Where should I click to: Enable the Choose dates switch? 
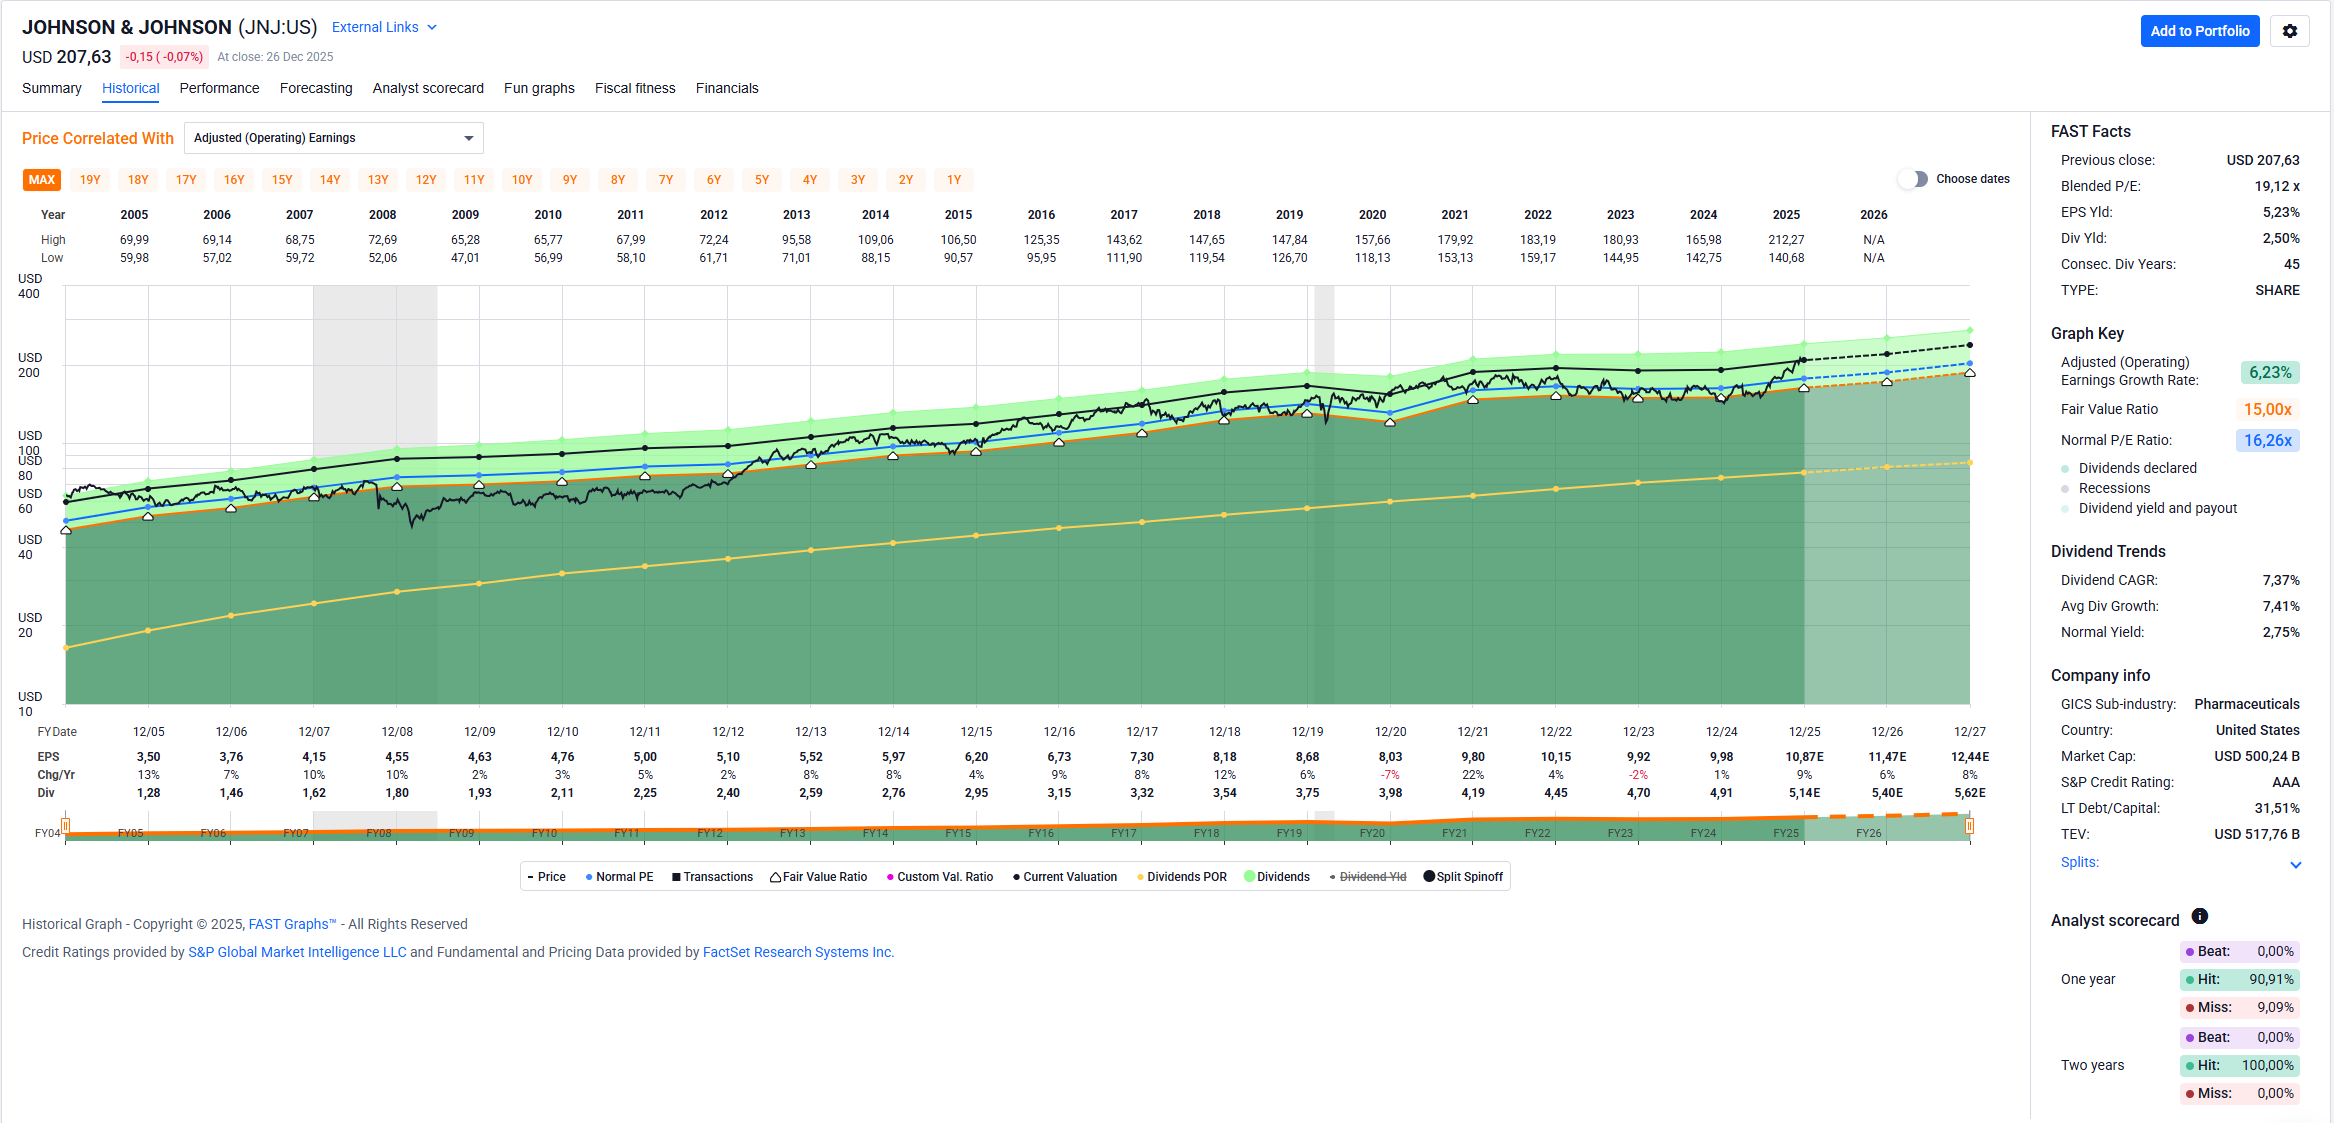[1913, 179]
